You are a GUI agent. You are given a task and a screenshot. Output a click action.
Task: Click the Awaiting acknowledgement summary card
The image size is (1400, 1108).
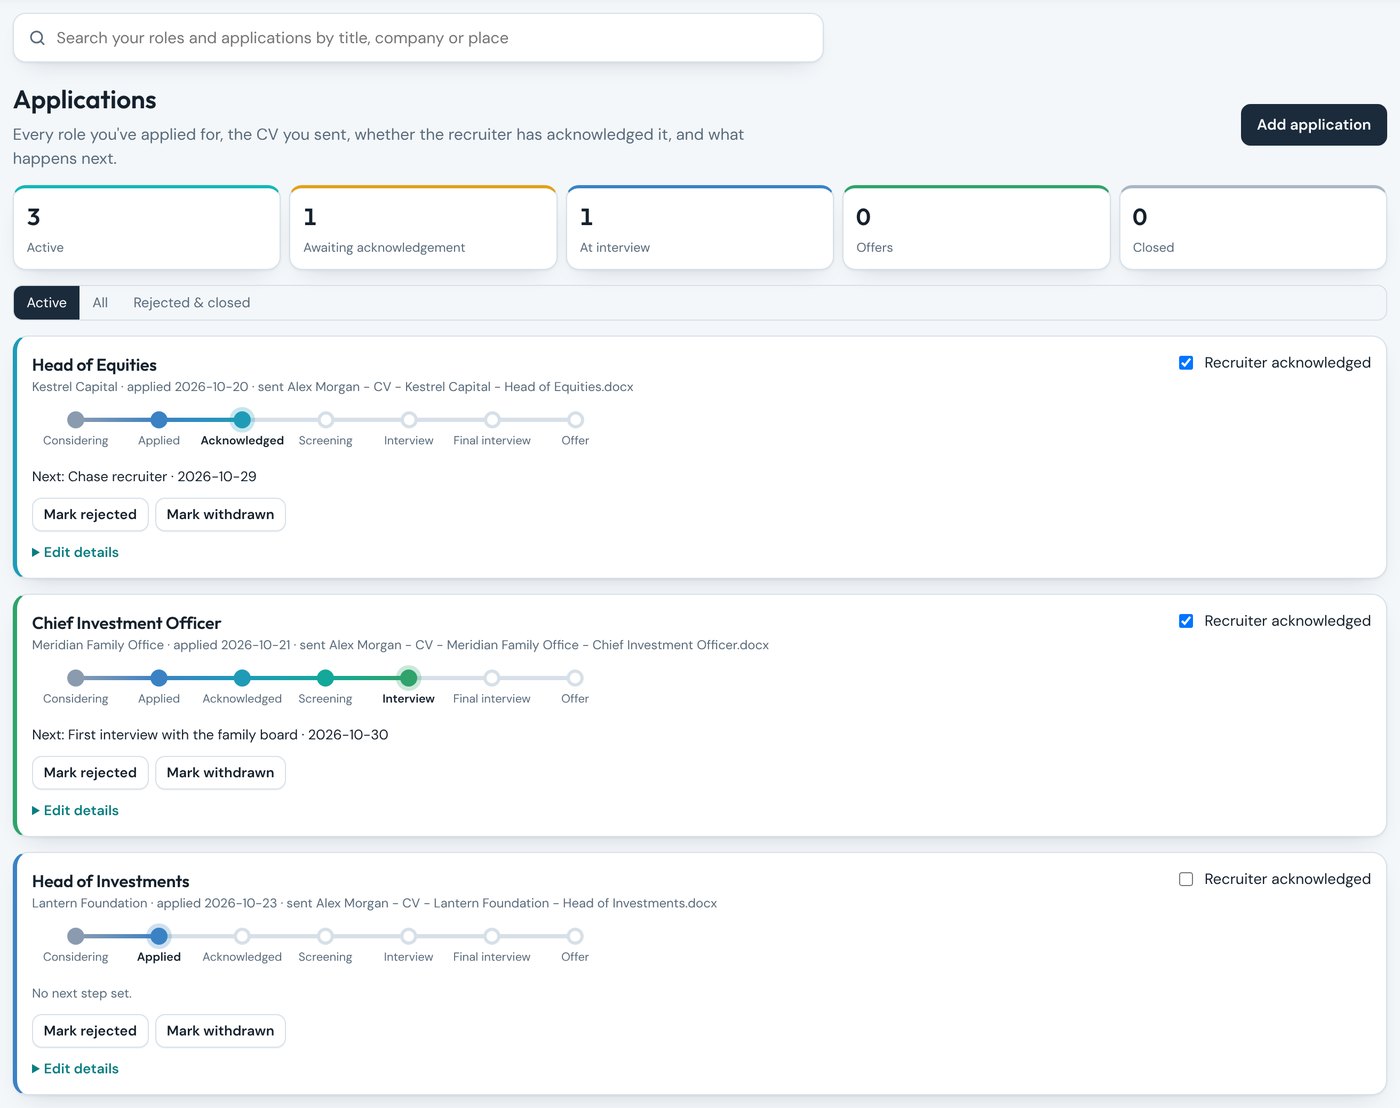click(x=423, y=228)
